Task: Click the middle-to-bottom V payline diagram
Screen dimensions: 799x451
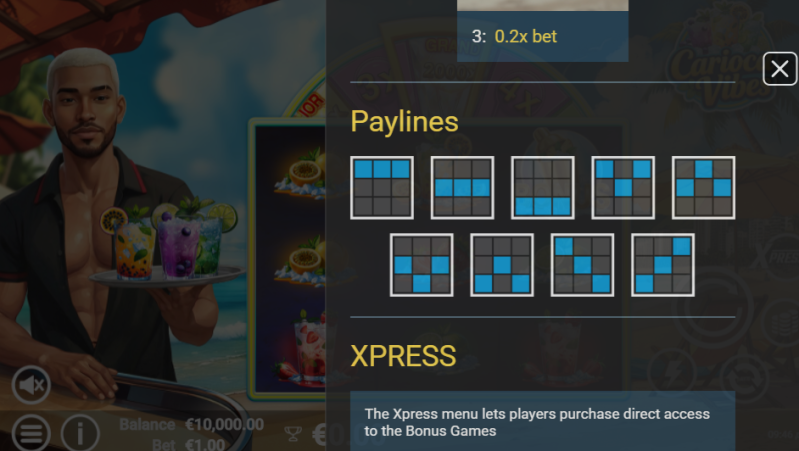Action: click(x=421, y=265)
